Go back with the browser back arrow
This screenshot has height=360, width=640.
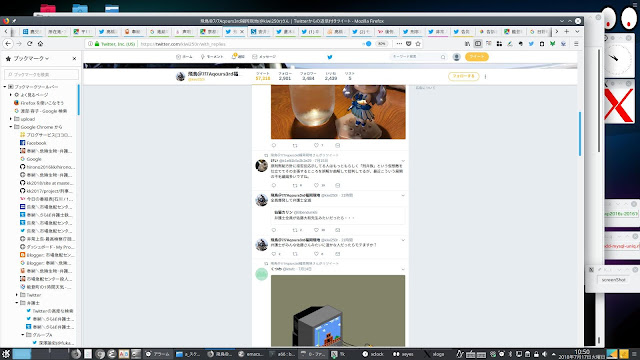click(8, 44)
